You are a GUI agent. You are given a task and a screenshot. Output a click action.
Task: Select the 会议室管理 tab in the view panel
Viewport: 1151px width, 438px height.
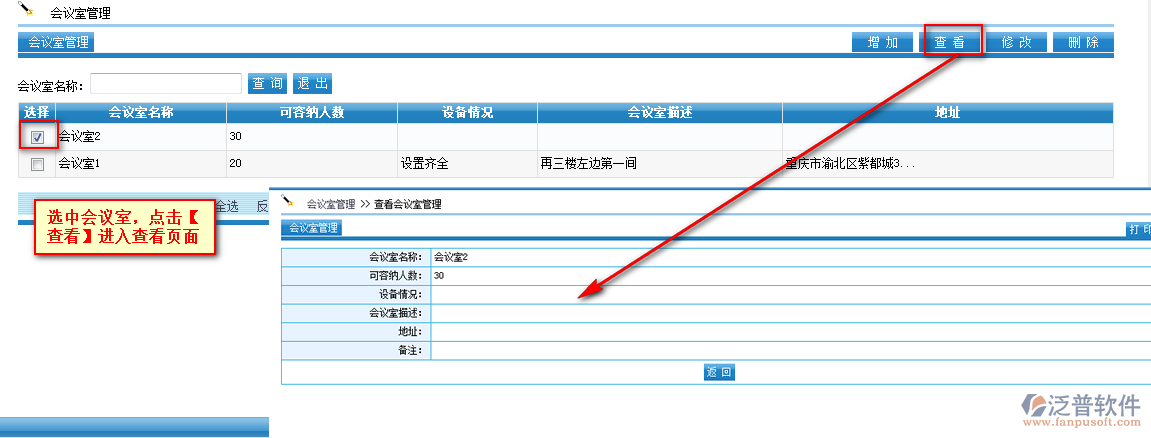pos(312,228)
